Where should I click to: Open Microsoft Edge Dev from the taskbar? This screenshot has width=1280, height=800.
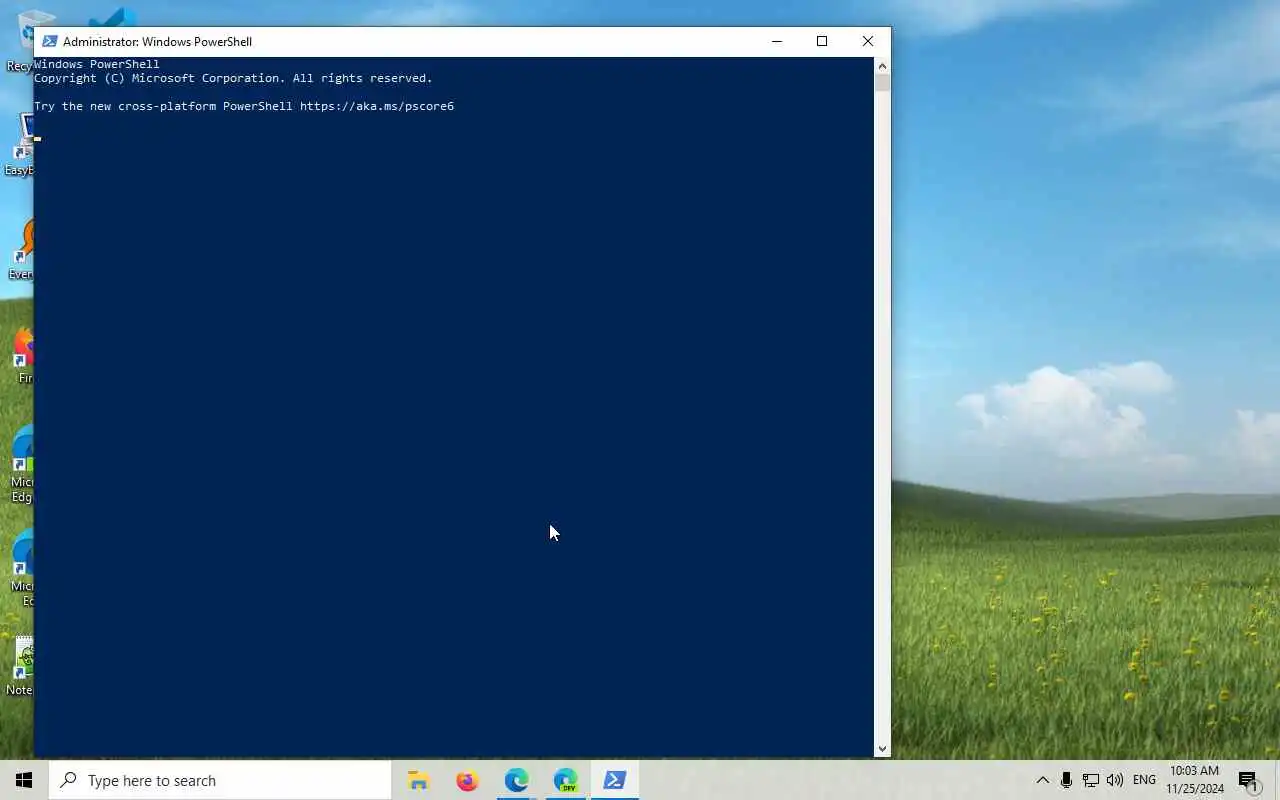click(x=565, y=780)
